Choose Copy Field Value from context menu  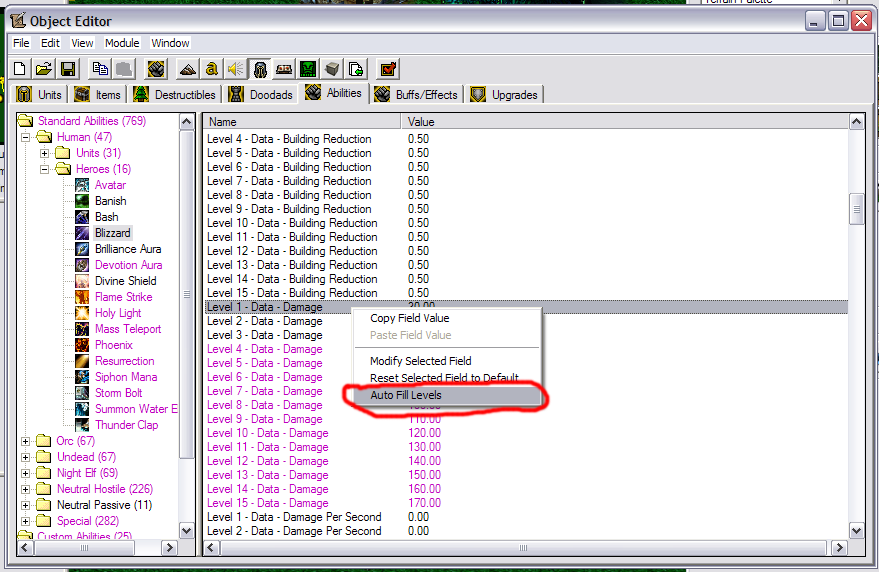click(x=447, y=318)
